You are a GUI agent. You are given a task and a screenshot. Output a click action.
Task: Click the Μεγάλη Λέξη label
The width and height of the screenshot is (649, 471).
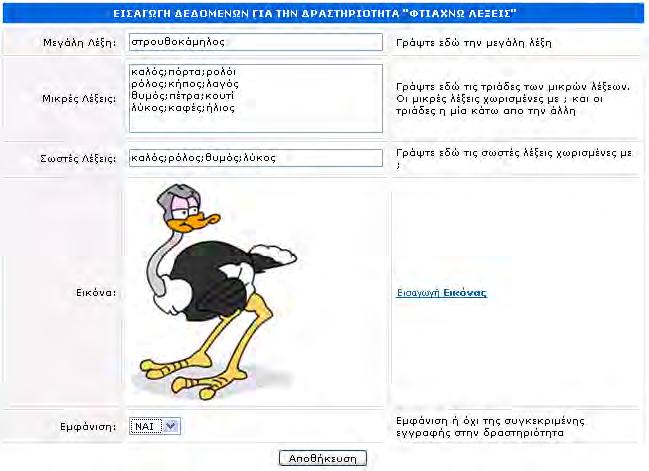click(x=79, y=43)
